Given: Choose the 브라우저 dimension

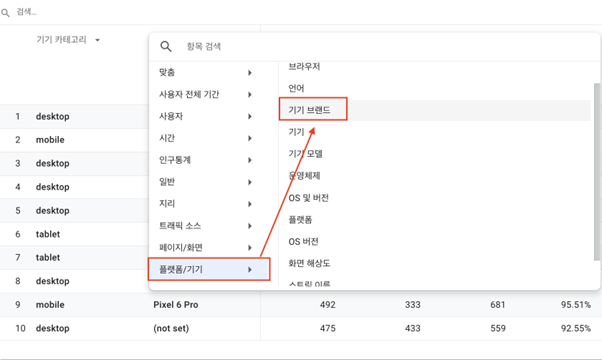Looking at the screenshot, I should 304,66.
